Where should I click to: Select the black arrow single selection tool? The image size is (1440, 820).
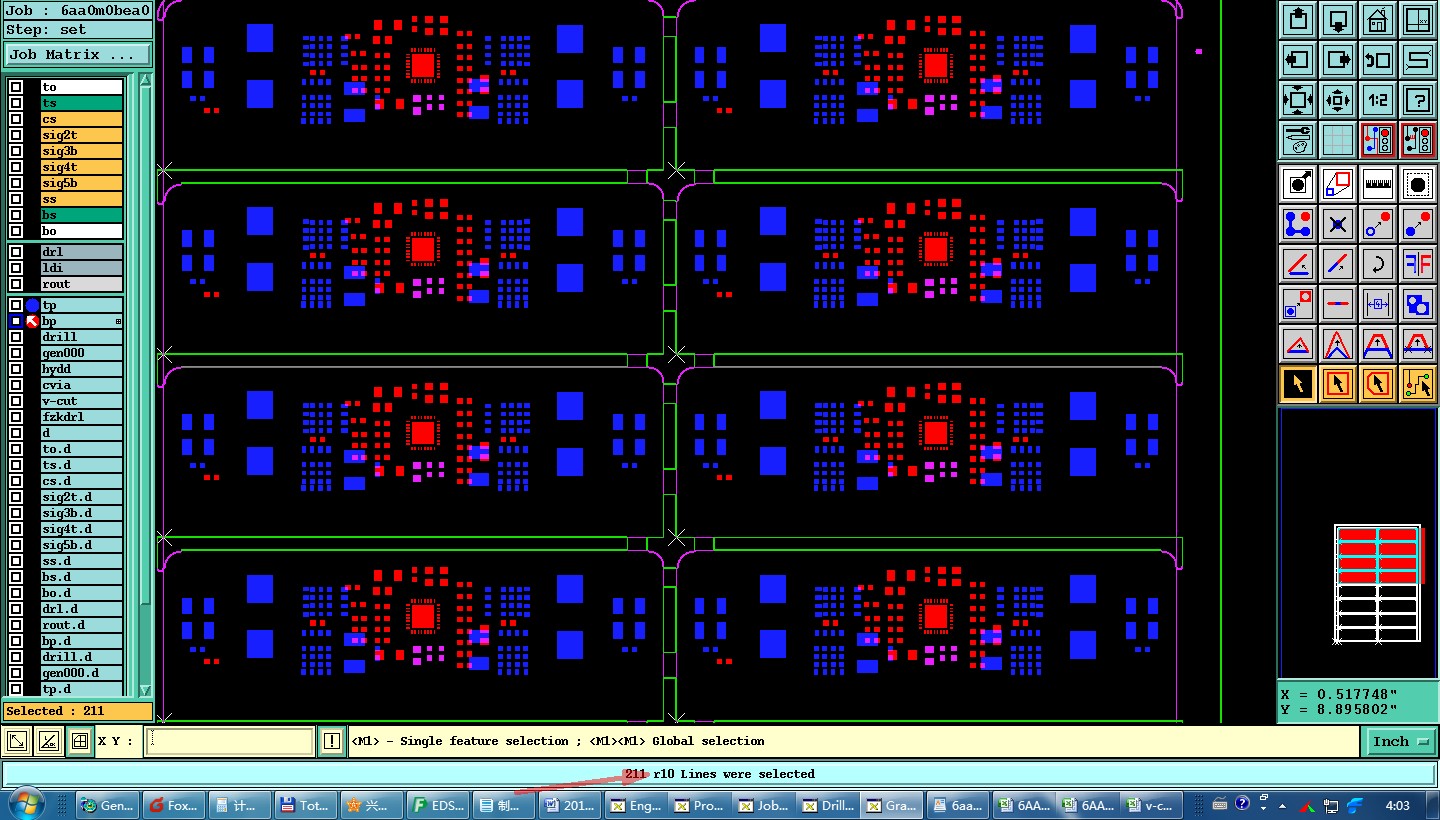click(1298, 384)
